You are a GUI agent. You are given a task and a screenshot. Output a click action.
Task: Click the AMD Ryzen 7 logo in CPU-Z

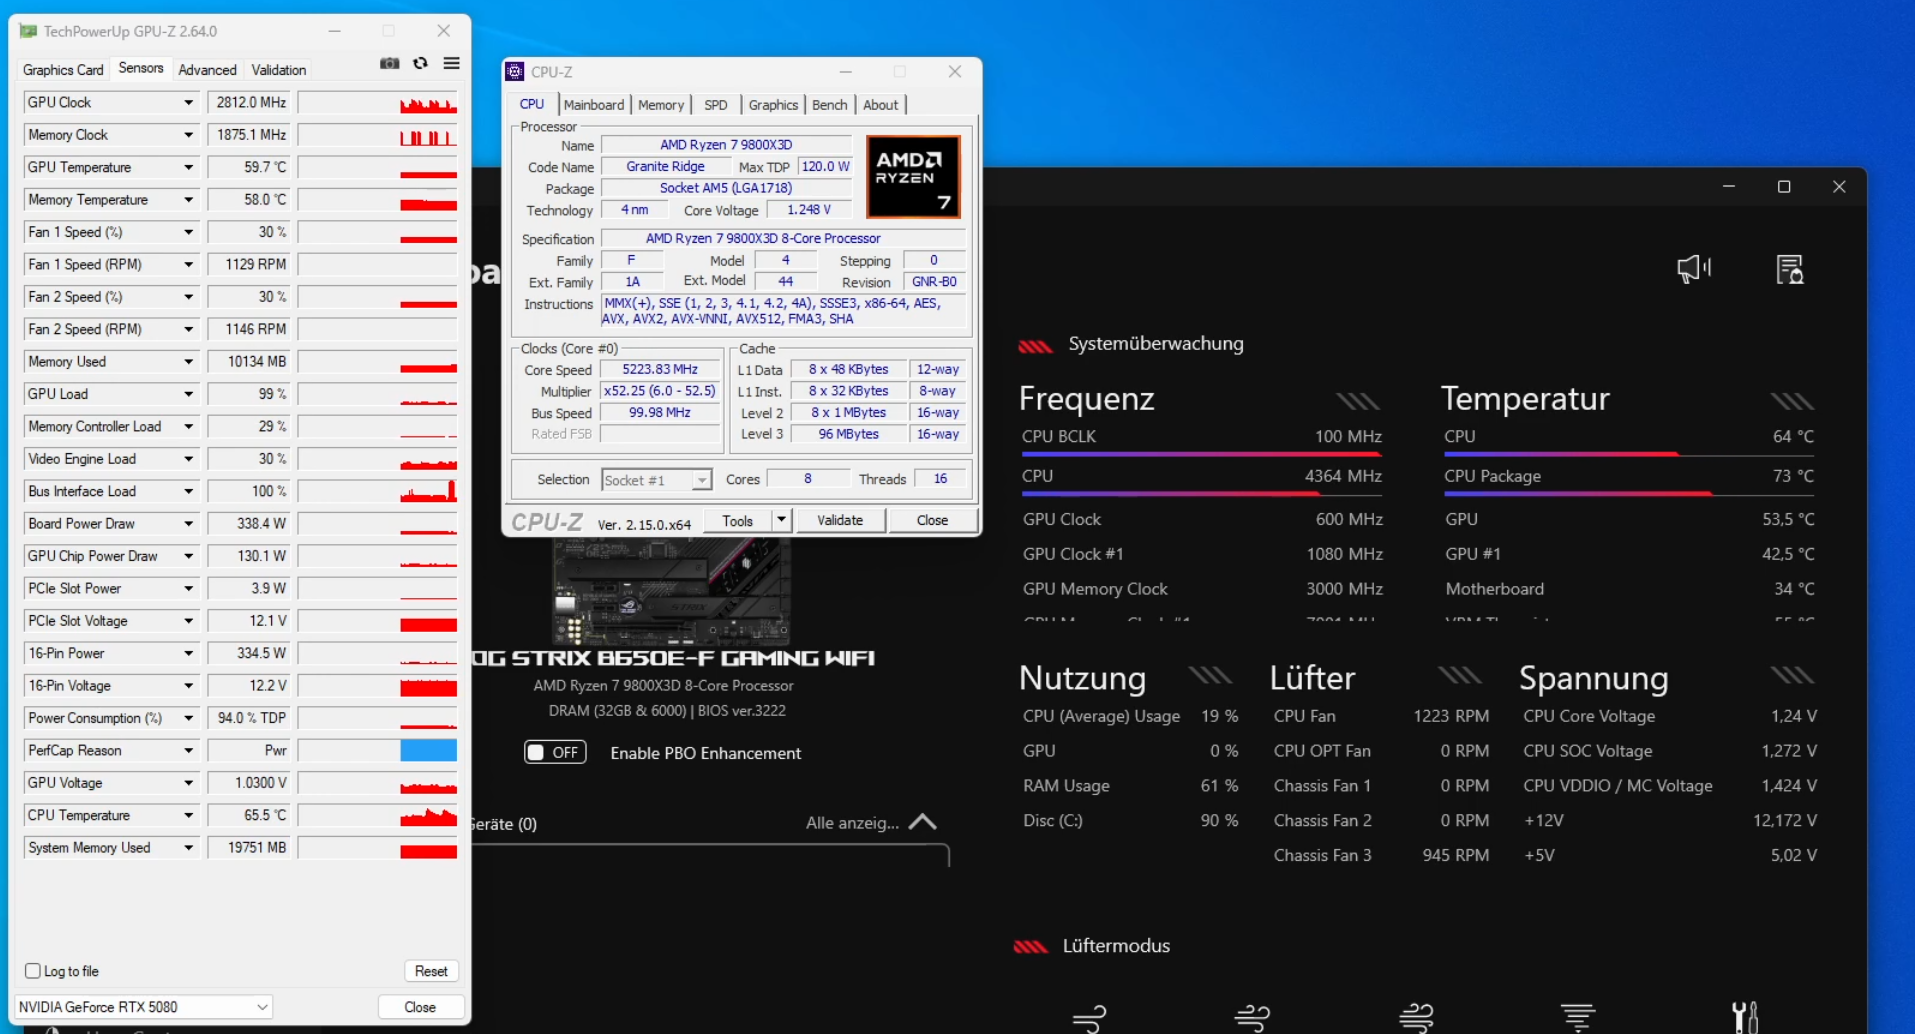[x=913, y=177]
